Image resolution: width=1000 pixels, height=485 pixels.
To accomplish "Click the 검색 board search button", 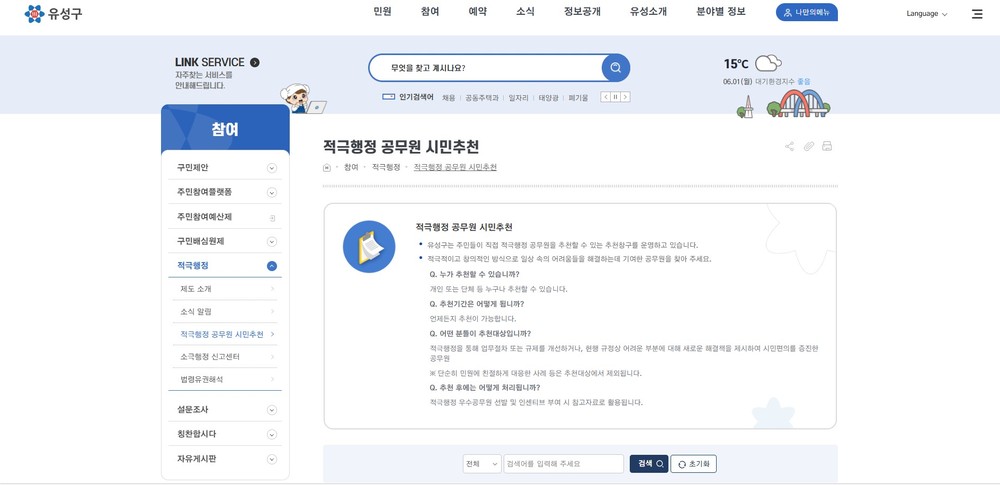I will point(649,464).
